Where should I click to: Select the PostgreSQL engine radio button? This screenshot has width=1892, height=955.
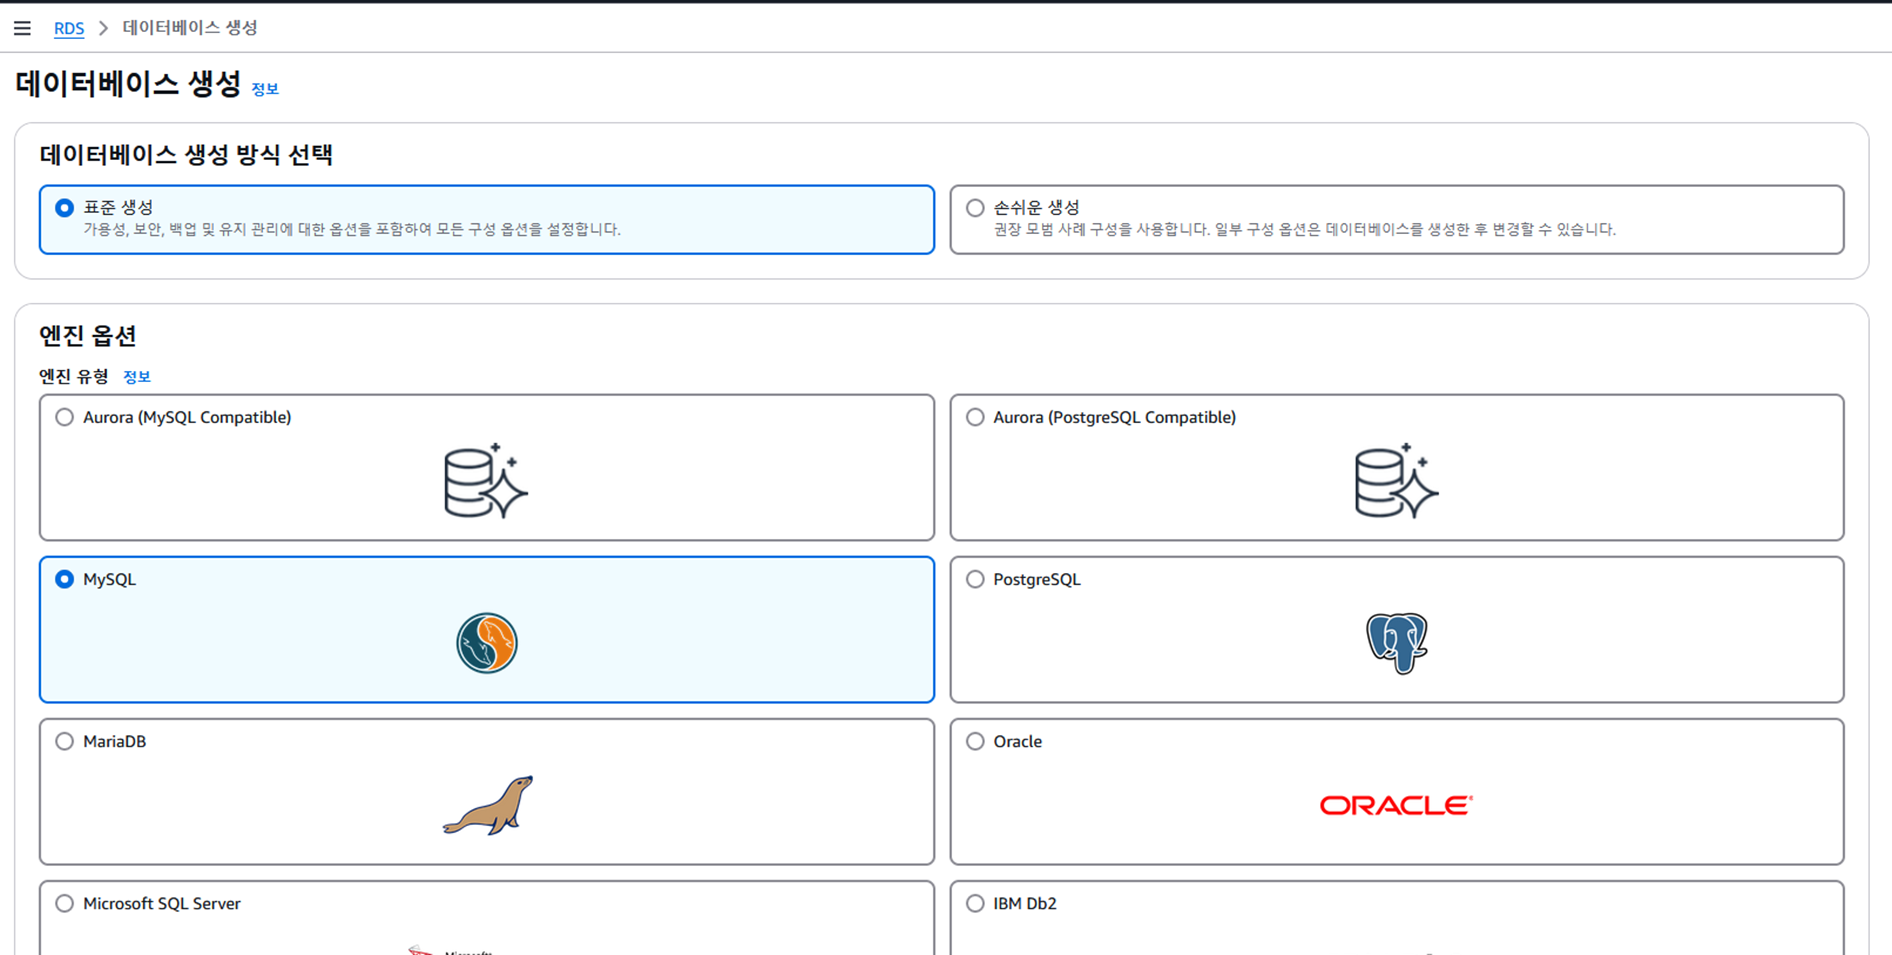[975, 579]
